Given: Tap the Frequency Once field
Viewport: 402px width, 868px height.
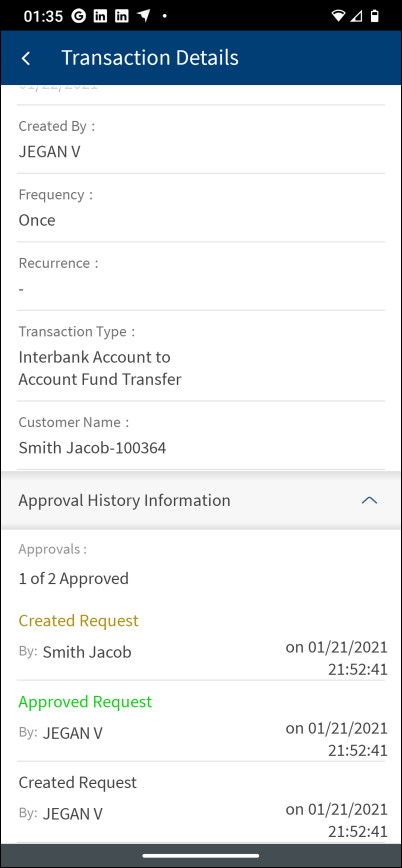Looking at the screenshot, I should [201, 208].
